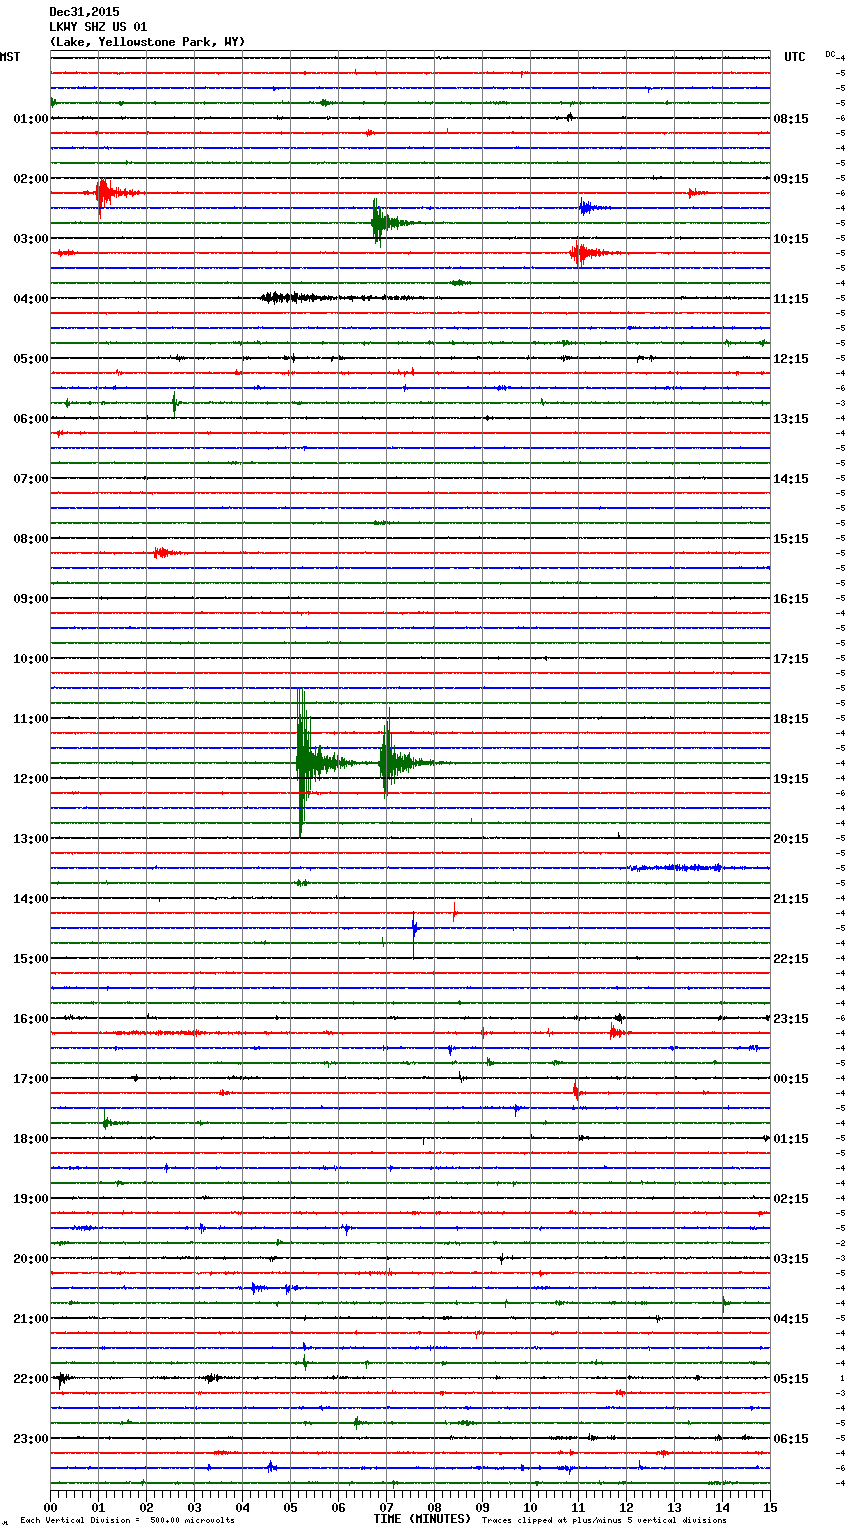The width and height of the screenshot is (850, 1534).
Task: Select the station code LKWY SHZ US 01
Action: point(98,27)
